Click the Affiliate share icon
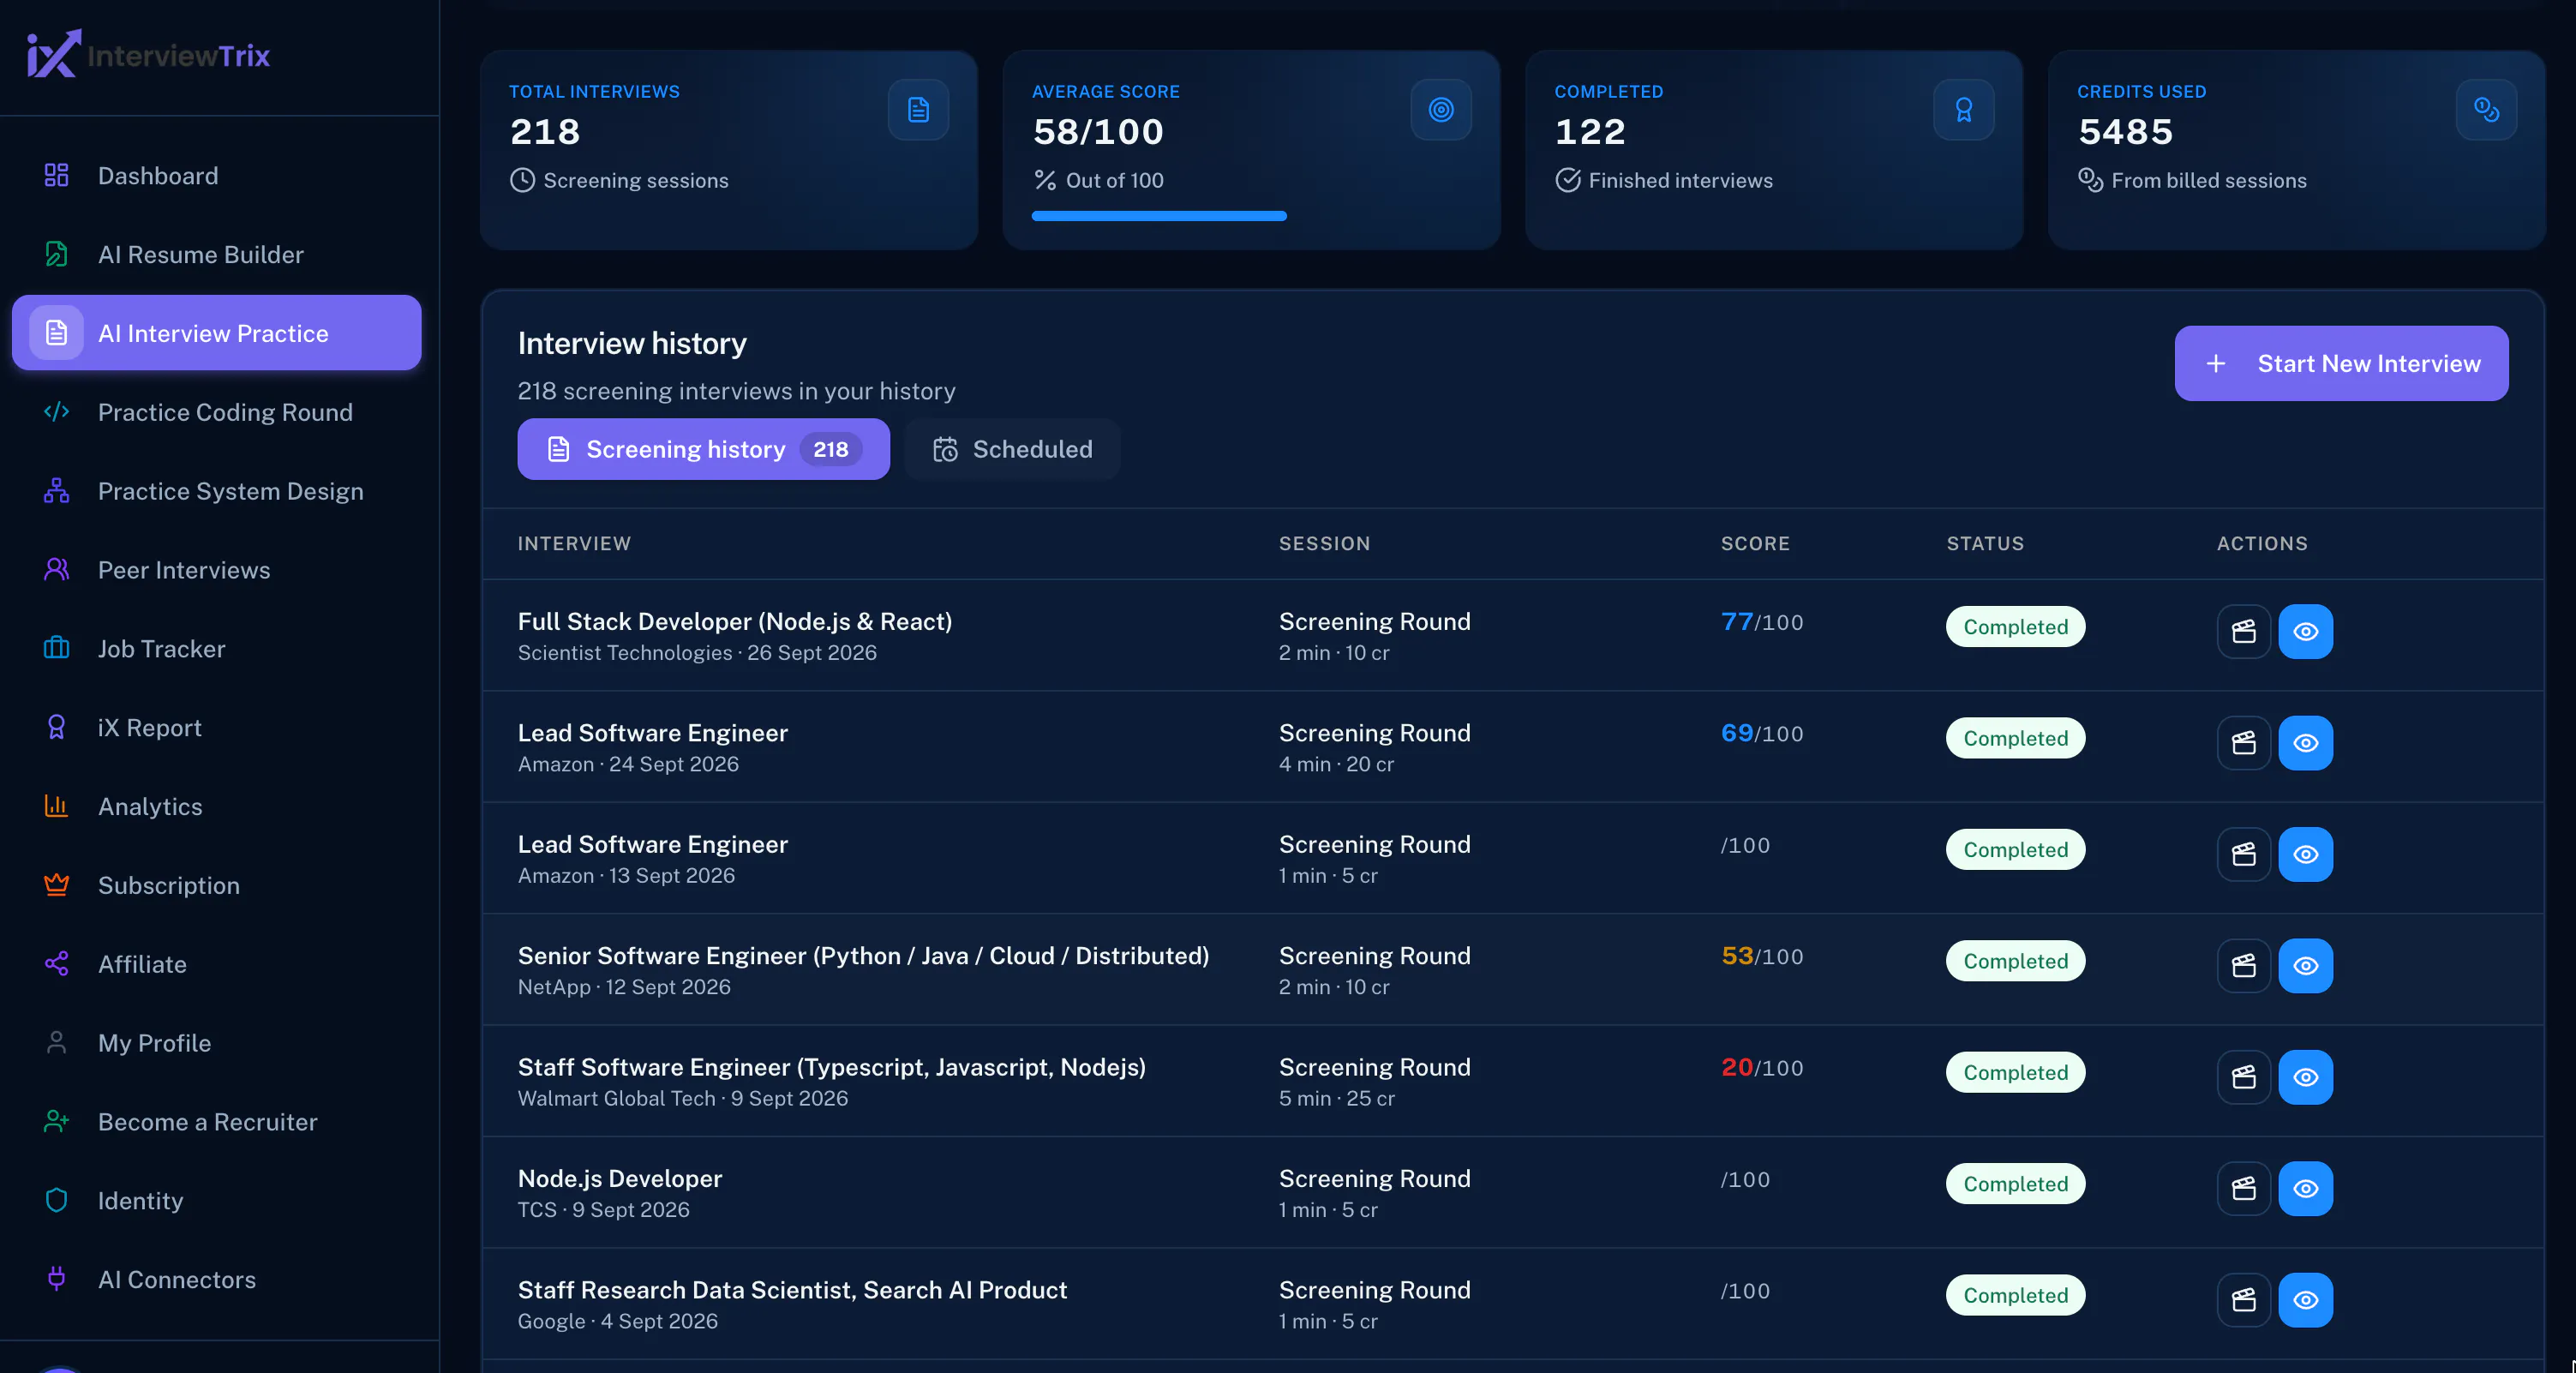 [57, 964]
